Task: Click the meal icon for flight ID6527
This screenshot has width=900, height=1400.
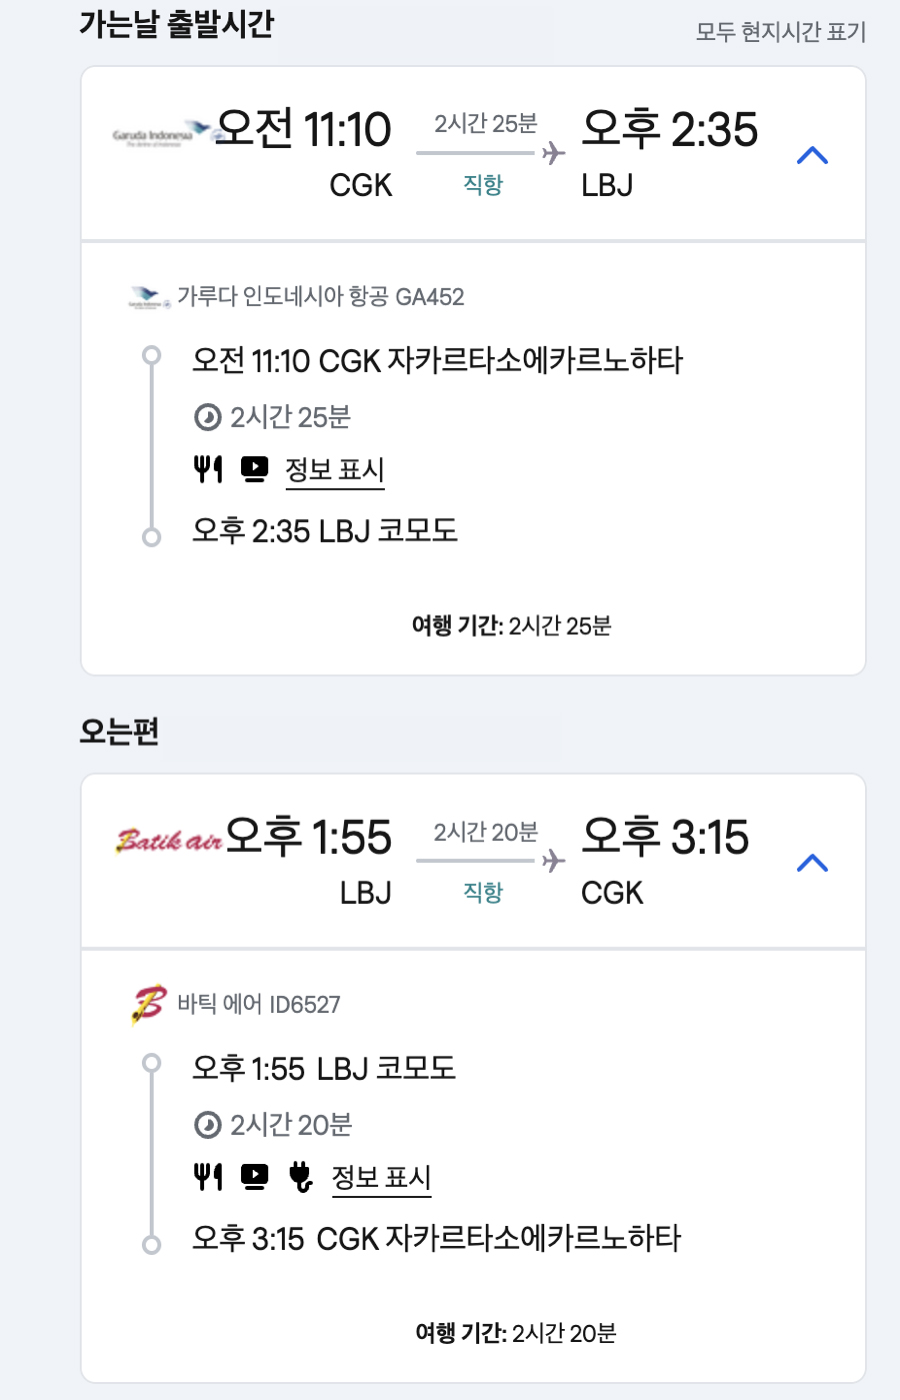Action: click(208, 1177)
